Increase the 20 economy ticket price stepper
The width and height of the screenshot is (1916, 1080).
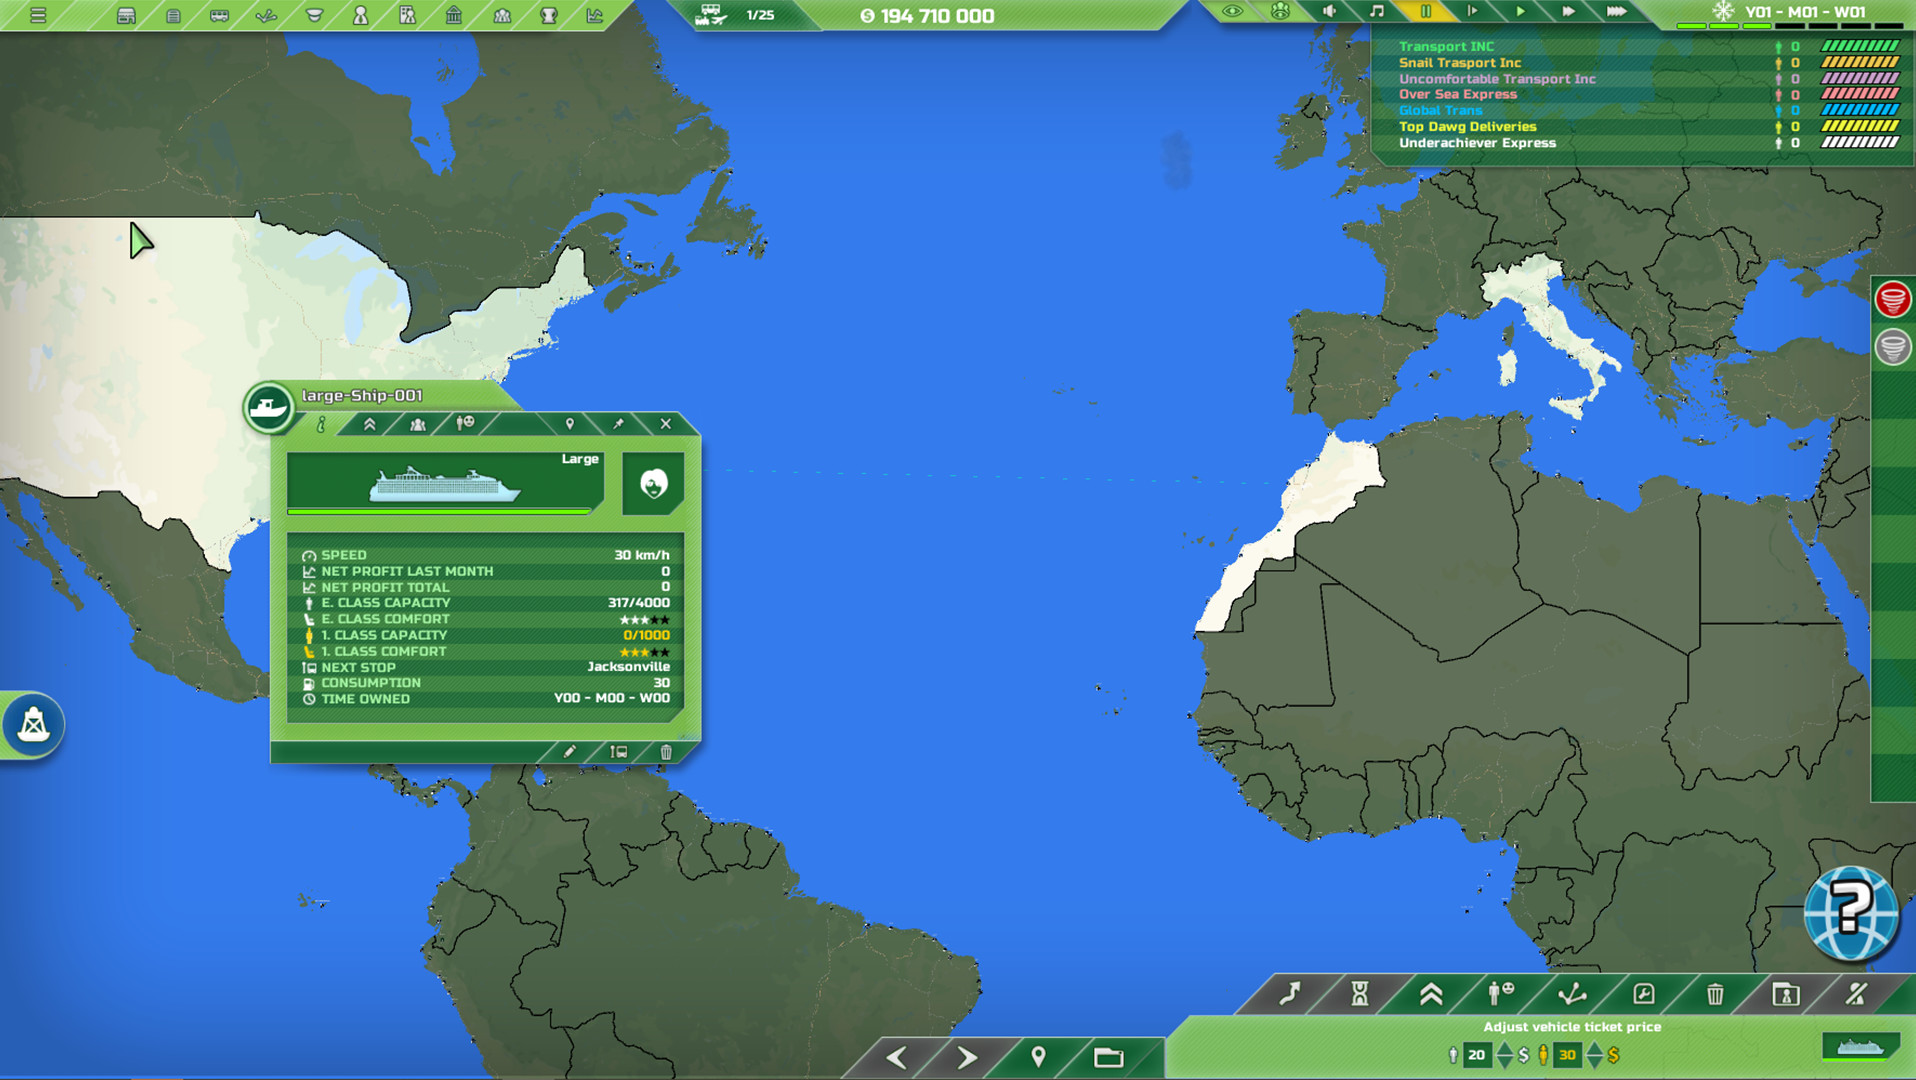pos(1504,1046)
